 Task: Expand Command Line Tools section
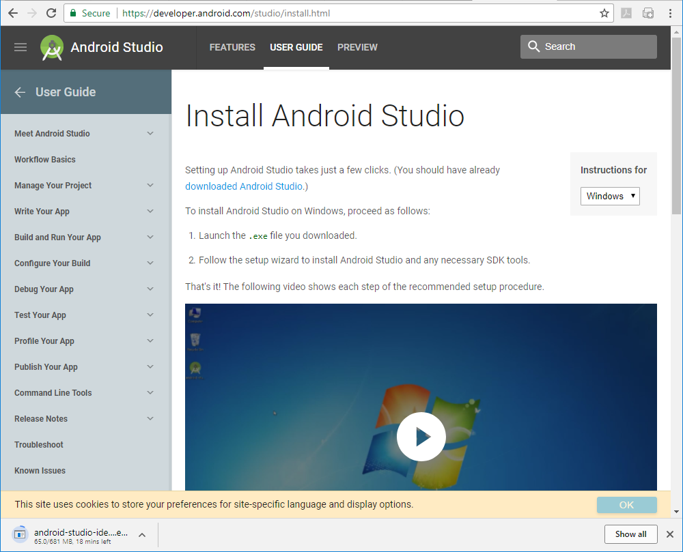coord(150,393)
